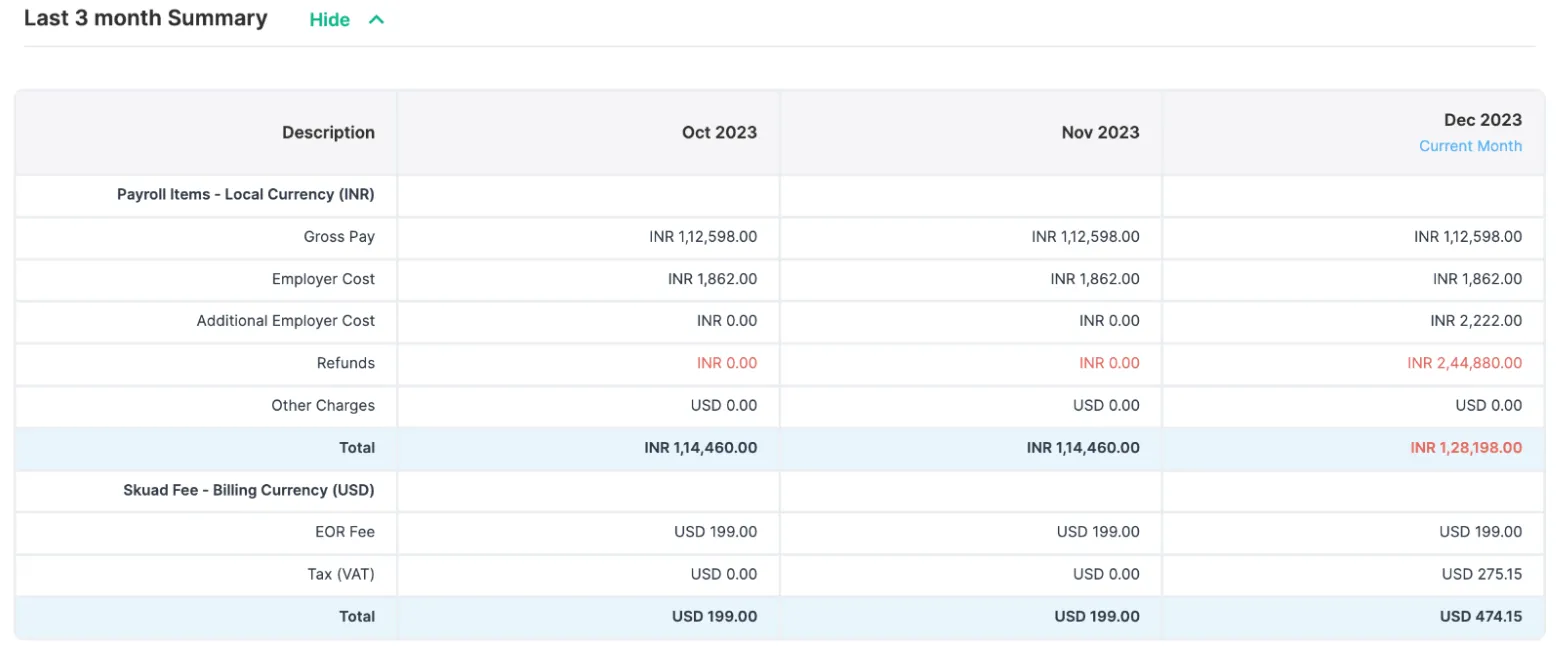Viewport: 1558px width, 654px height.
Task: Select Nov 2023 EOR Fee USD 199.00
Action: pyautogui.click(x=1098, y=532)
